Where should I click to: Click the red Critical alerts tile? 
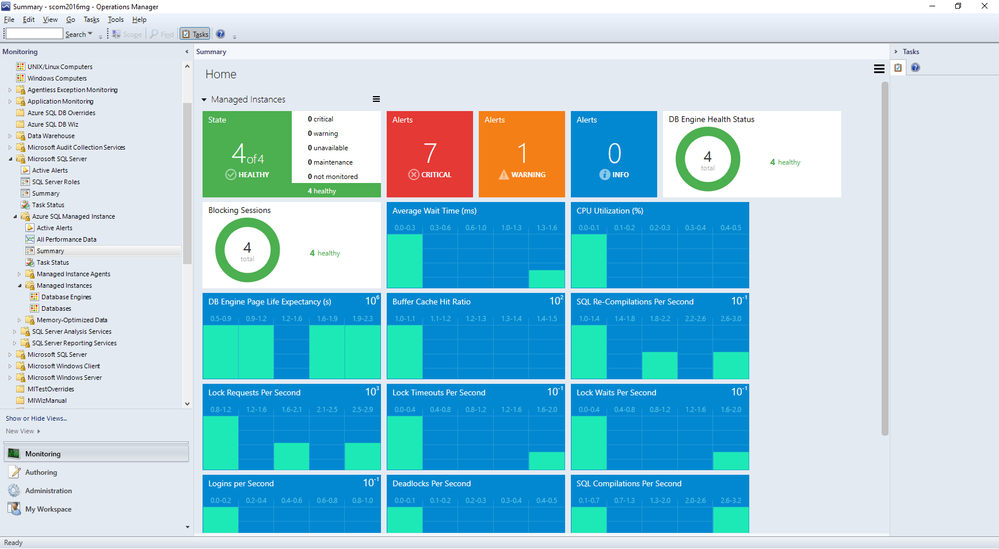(430, 154)
